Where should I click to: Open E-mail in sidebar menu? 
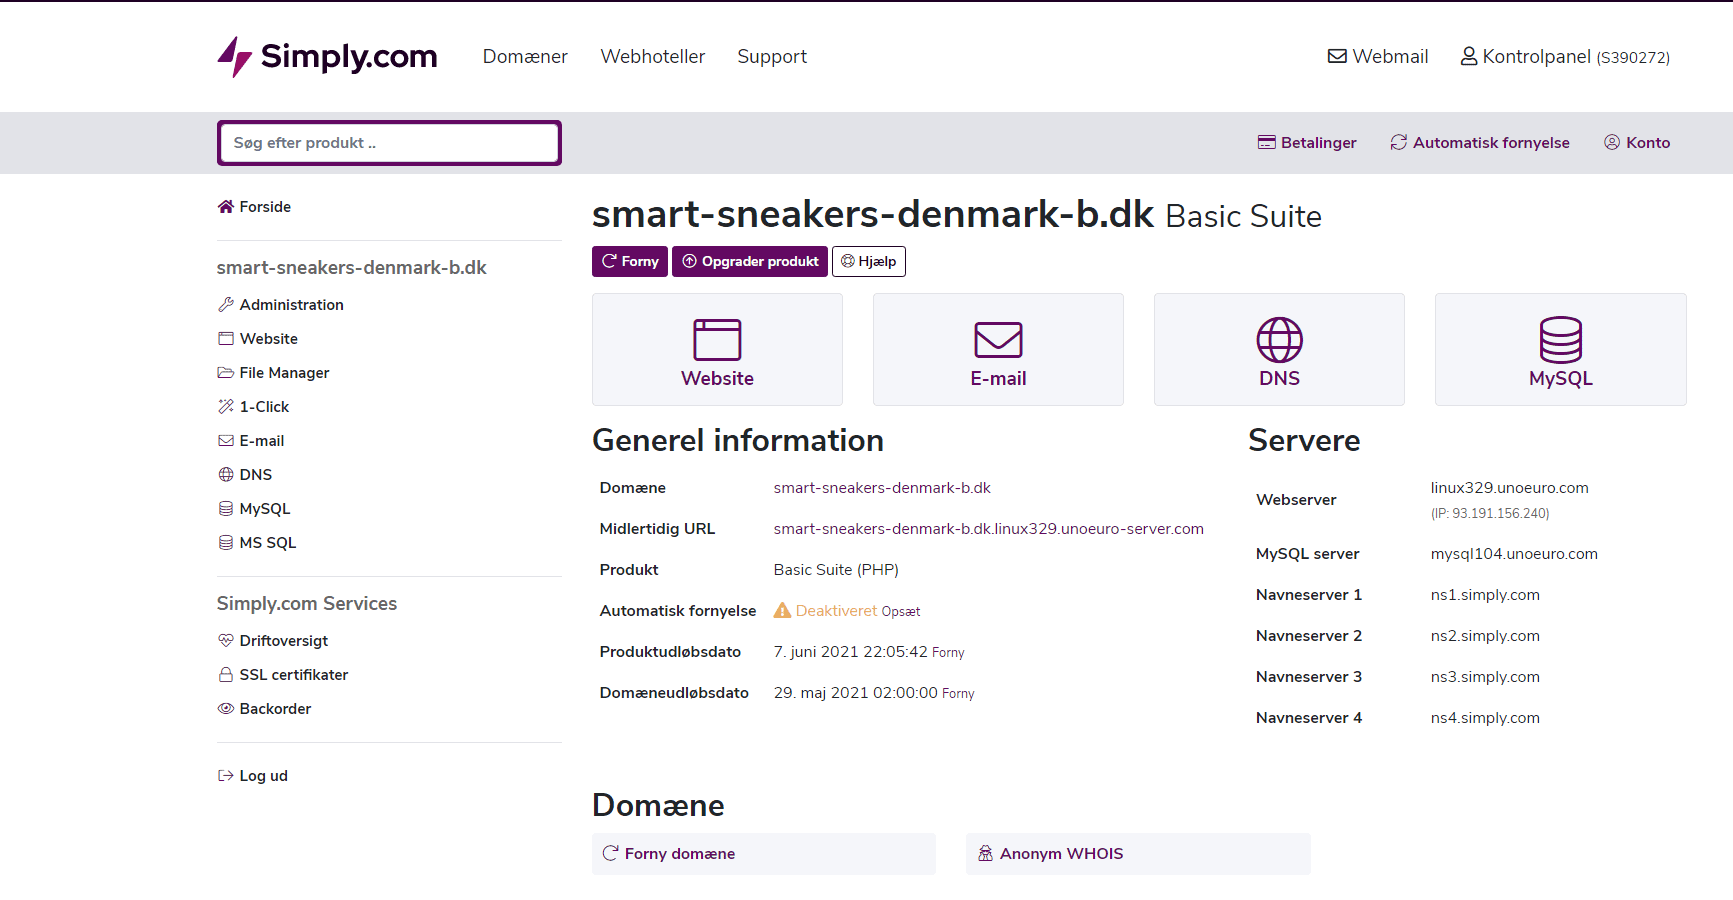(251, 441)
